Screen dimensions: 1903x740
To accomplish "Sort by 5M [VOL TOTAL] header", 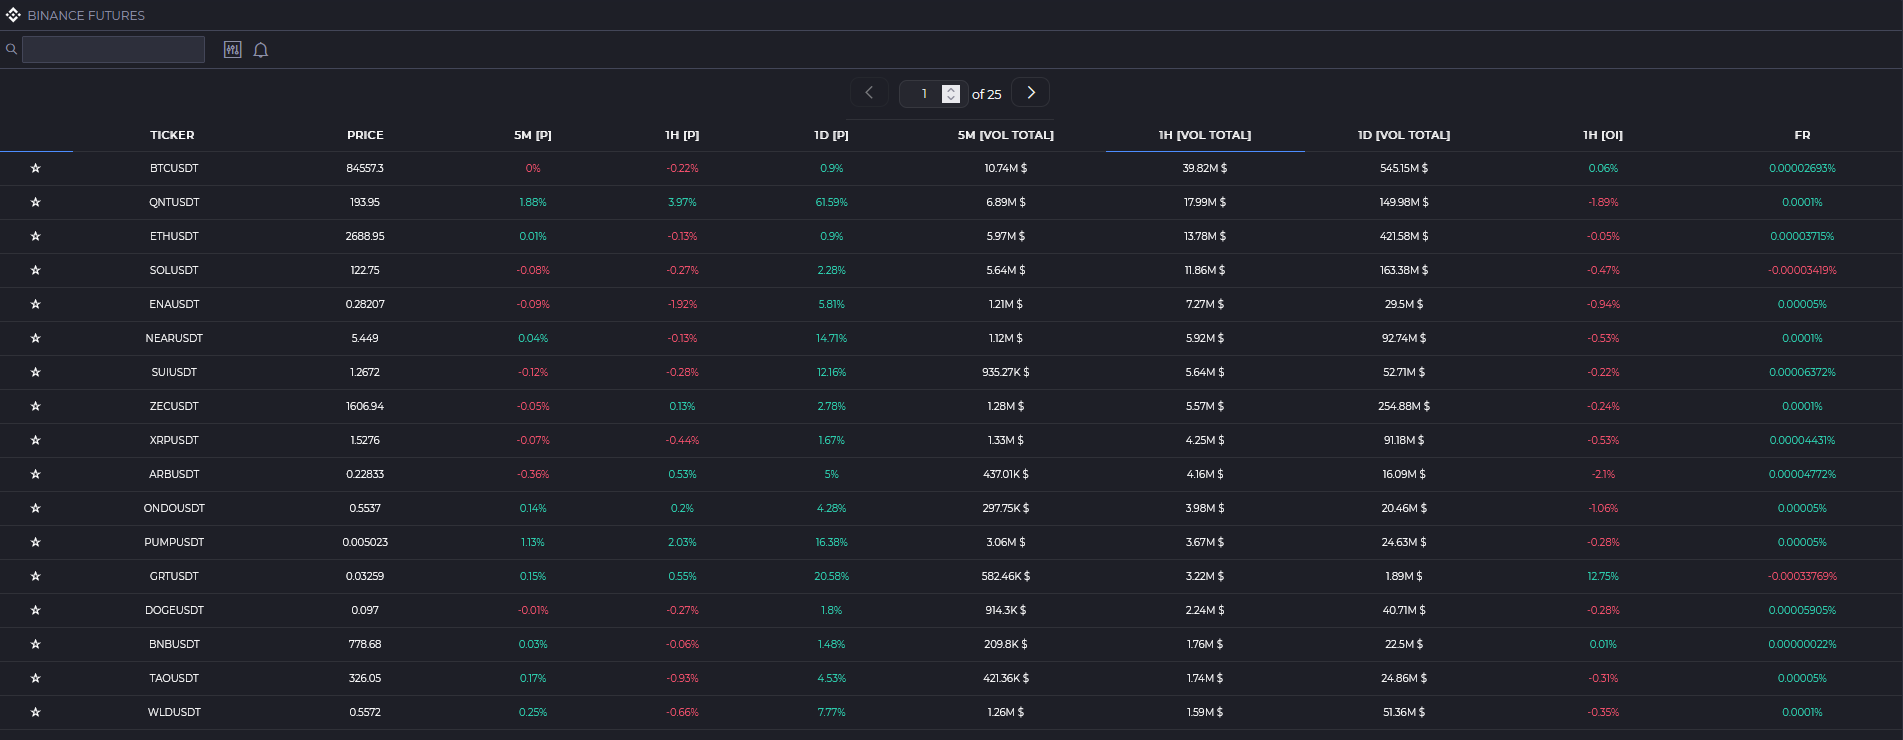I will point(1006,135).
